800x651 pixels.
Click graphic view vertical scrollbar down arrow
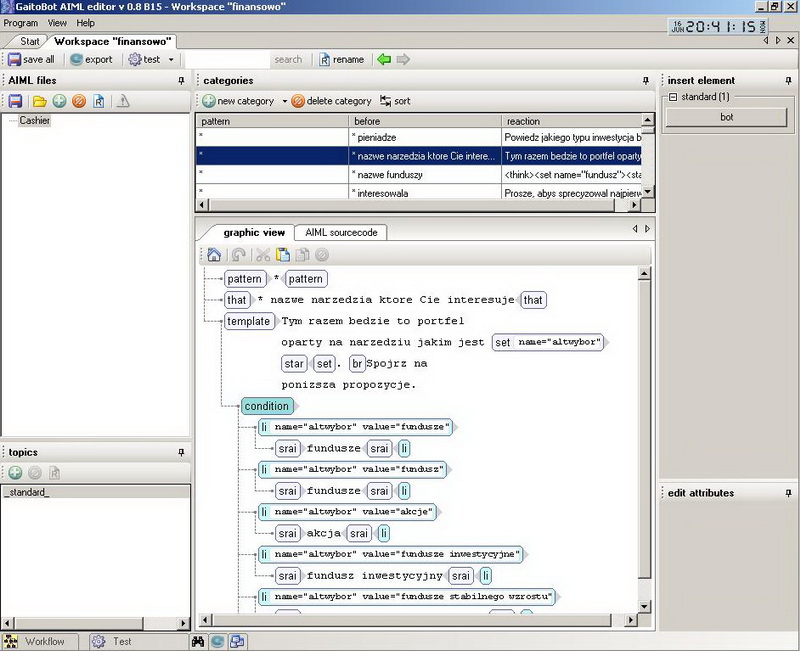pos(644,607)
